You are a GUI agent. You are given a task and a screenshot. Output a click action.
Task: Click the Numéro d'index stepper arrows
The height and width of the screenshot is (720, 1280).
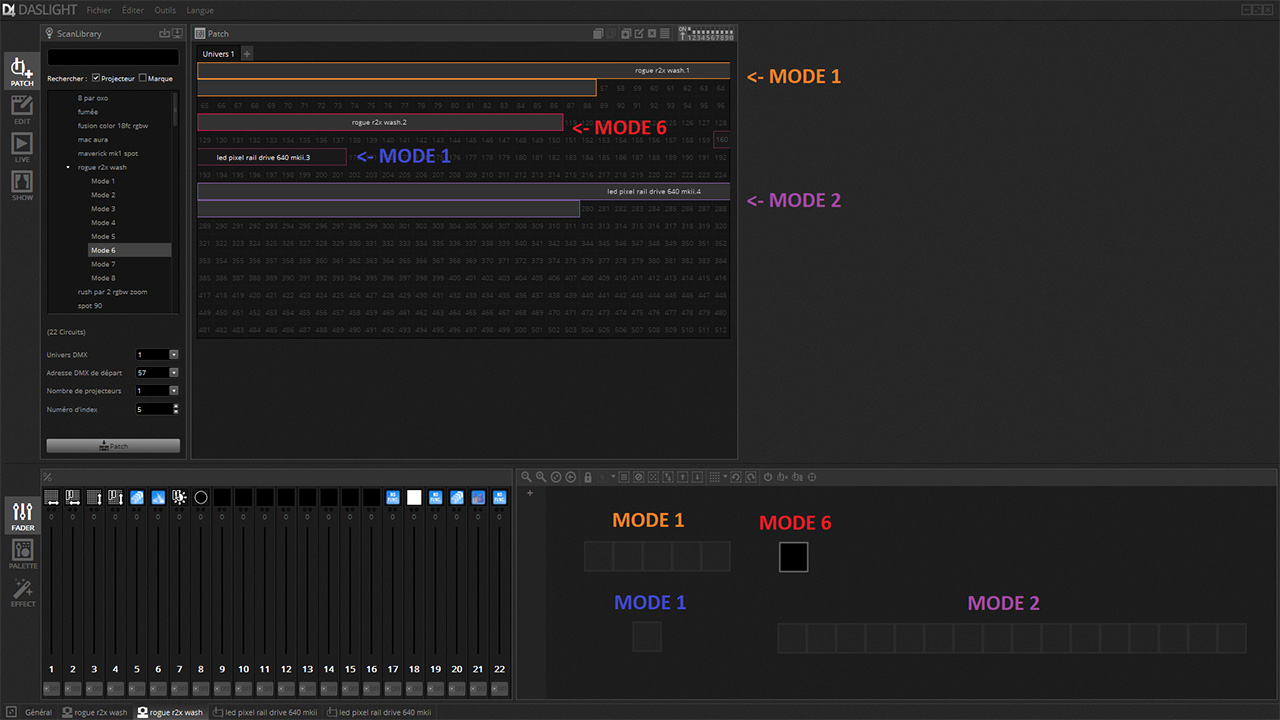click(x=176, y=409)
